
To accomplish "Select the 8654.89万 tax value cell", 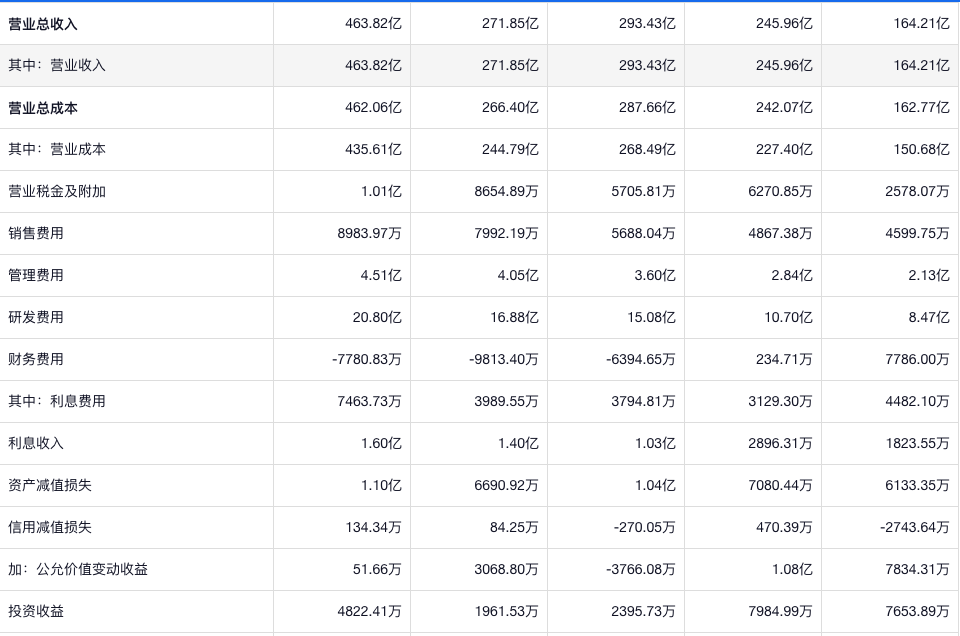I will (x=506, y=191).
